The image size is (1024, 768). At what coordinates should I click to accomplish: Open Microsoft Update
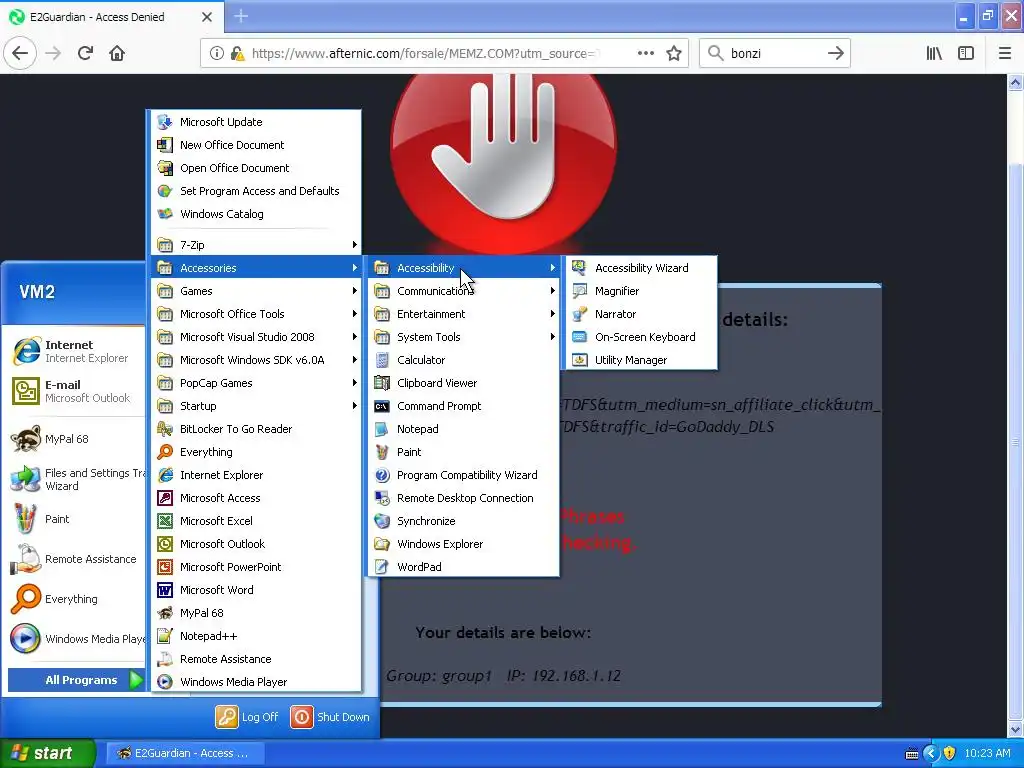click(256, 121)
